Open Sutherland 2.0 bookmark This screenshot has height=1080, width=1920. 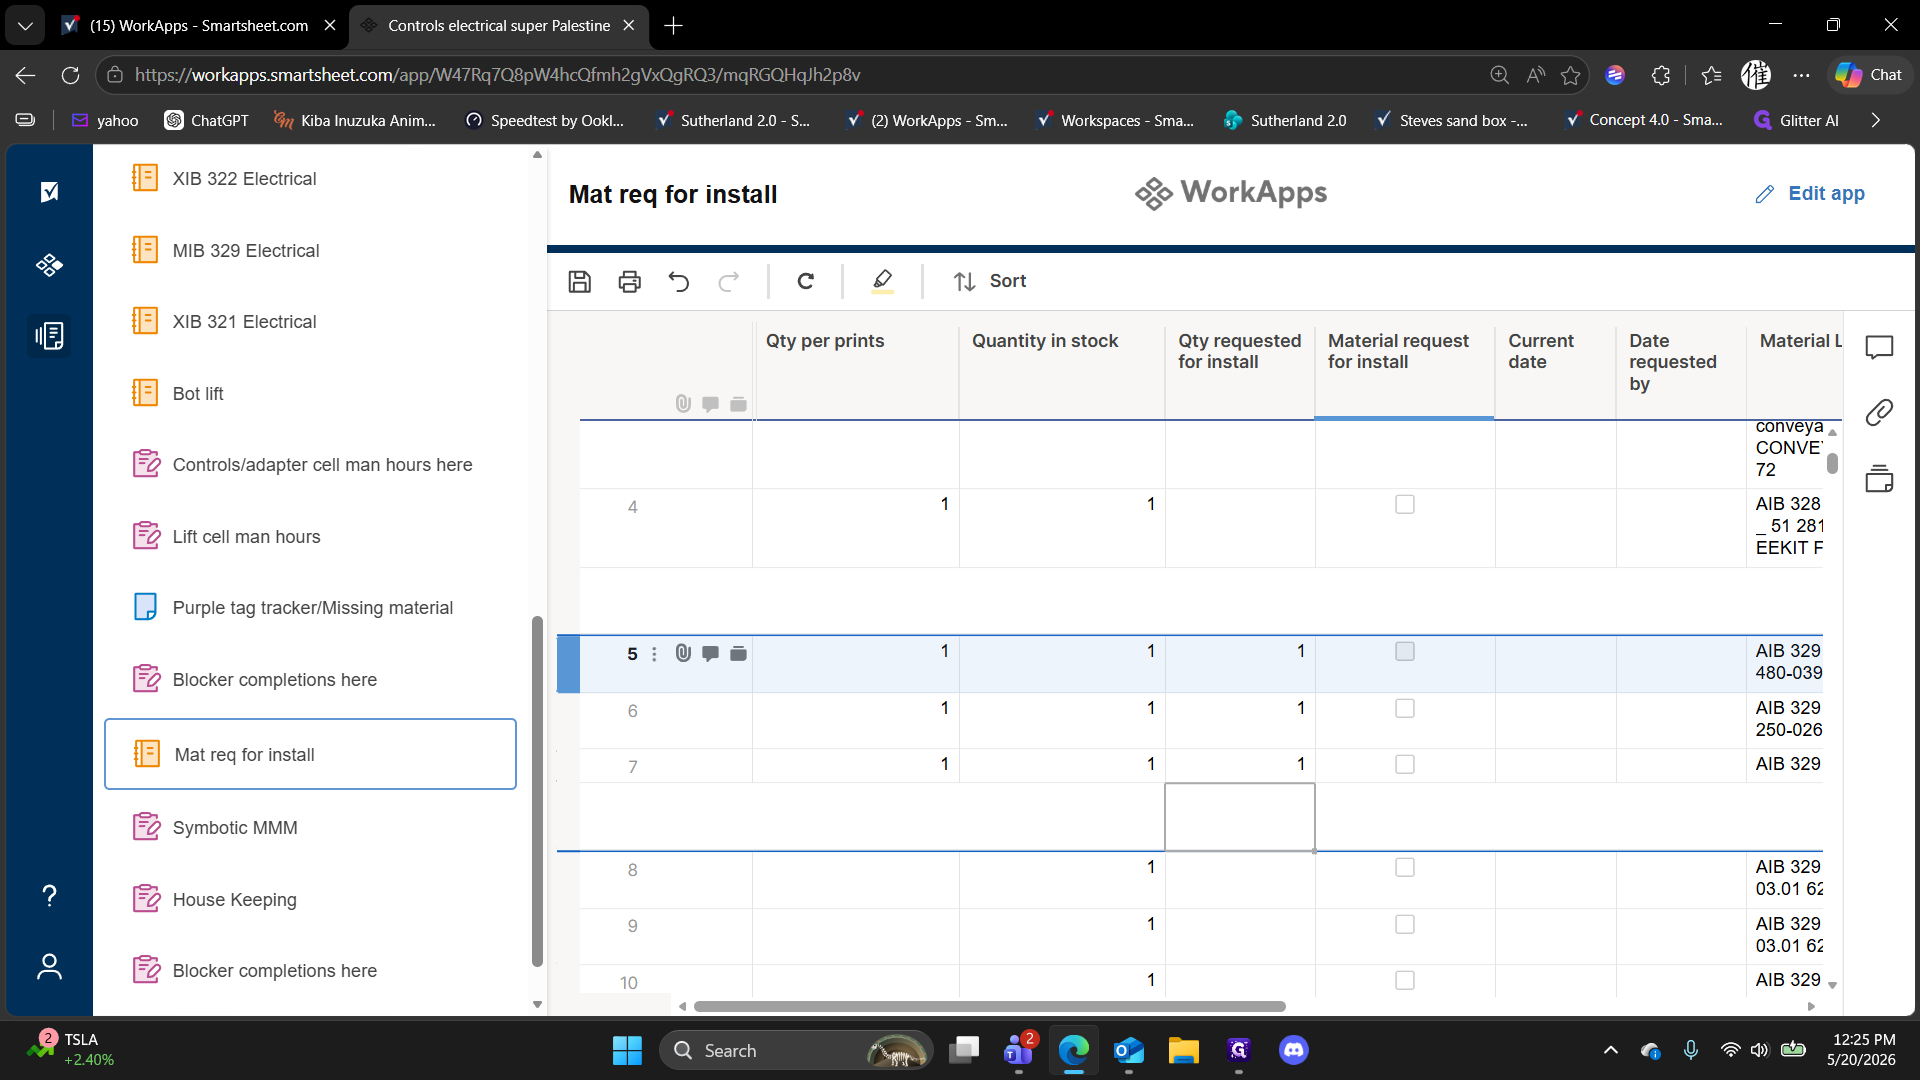pyautogui.click(x=1285, y=120)
